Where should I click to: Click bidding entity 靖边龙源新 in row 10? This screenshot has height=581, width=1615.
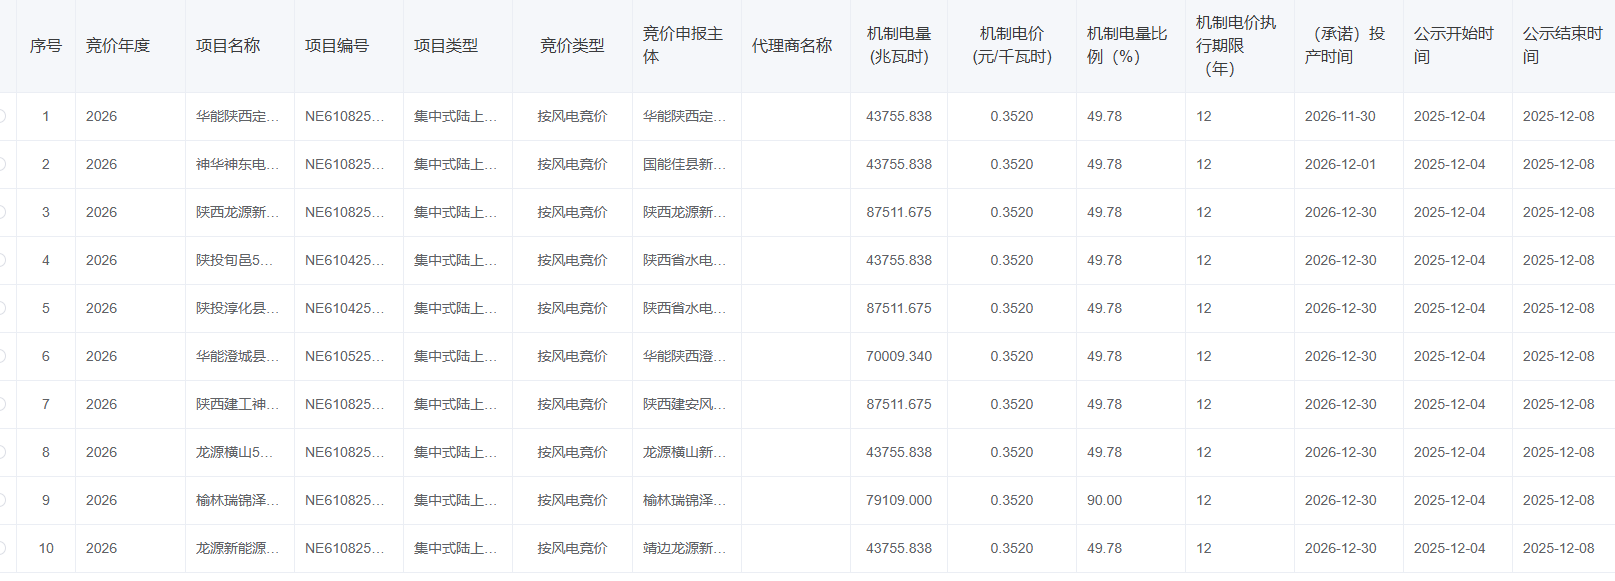click(684, 548)
